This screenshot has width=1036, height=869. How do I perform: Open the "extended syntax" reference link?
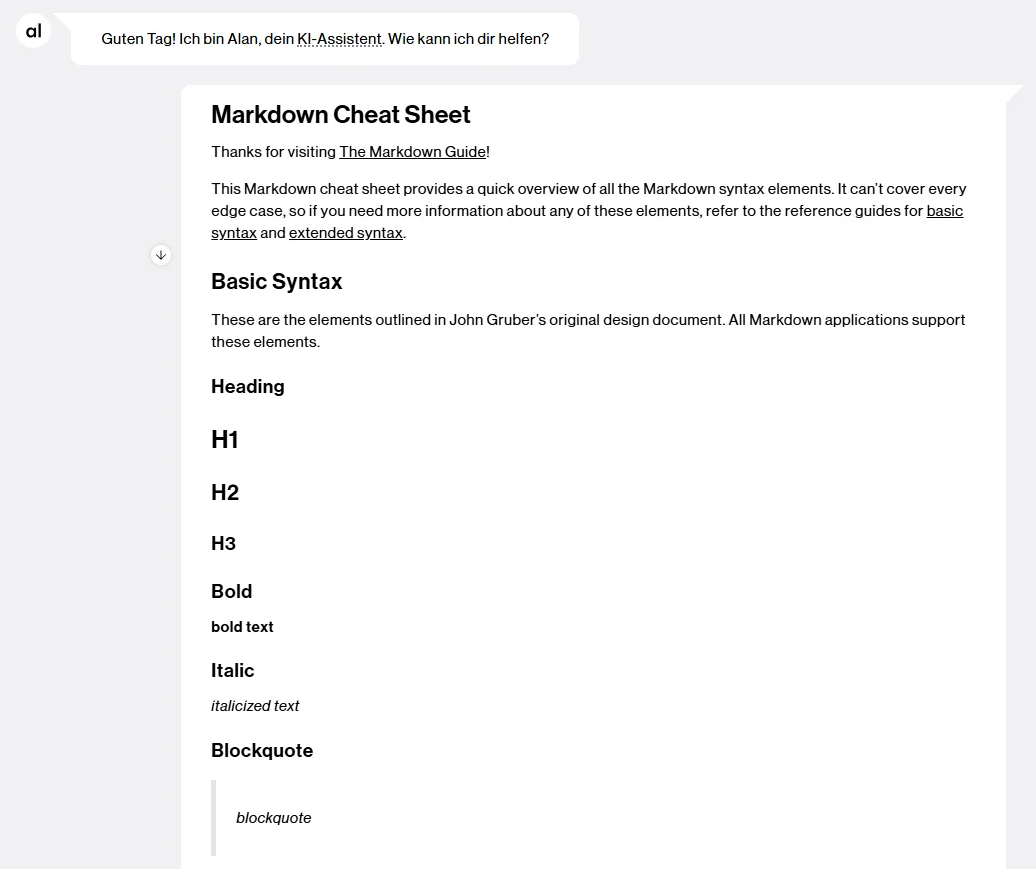coord(345,232)
